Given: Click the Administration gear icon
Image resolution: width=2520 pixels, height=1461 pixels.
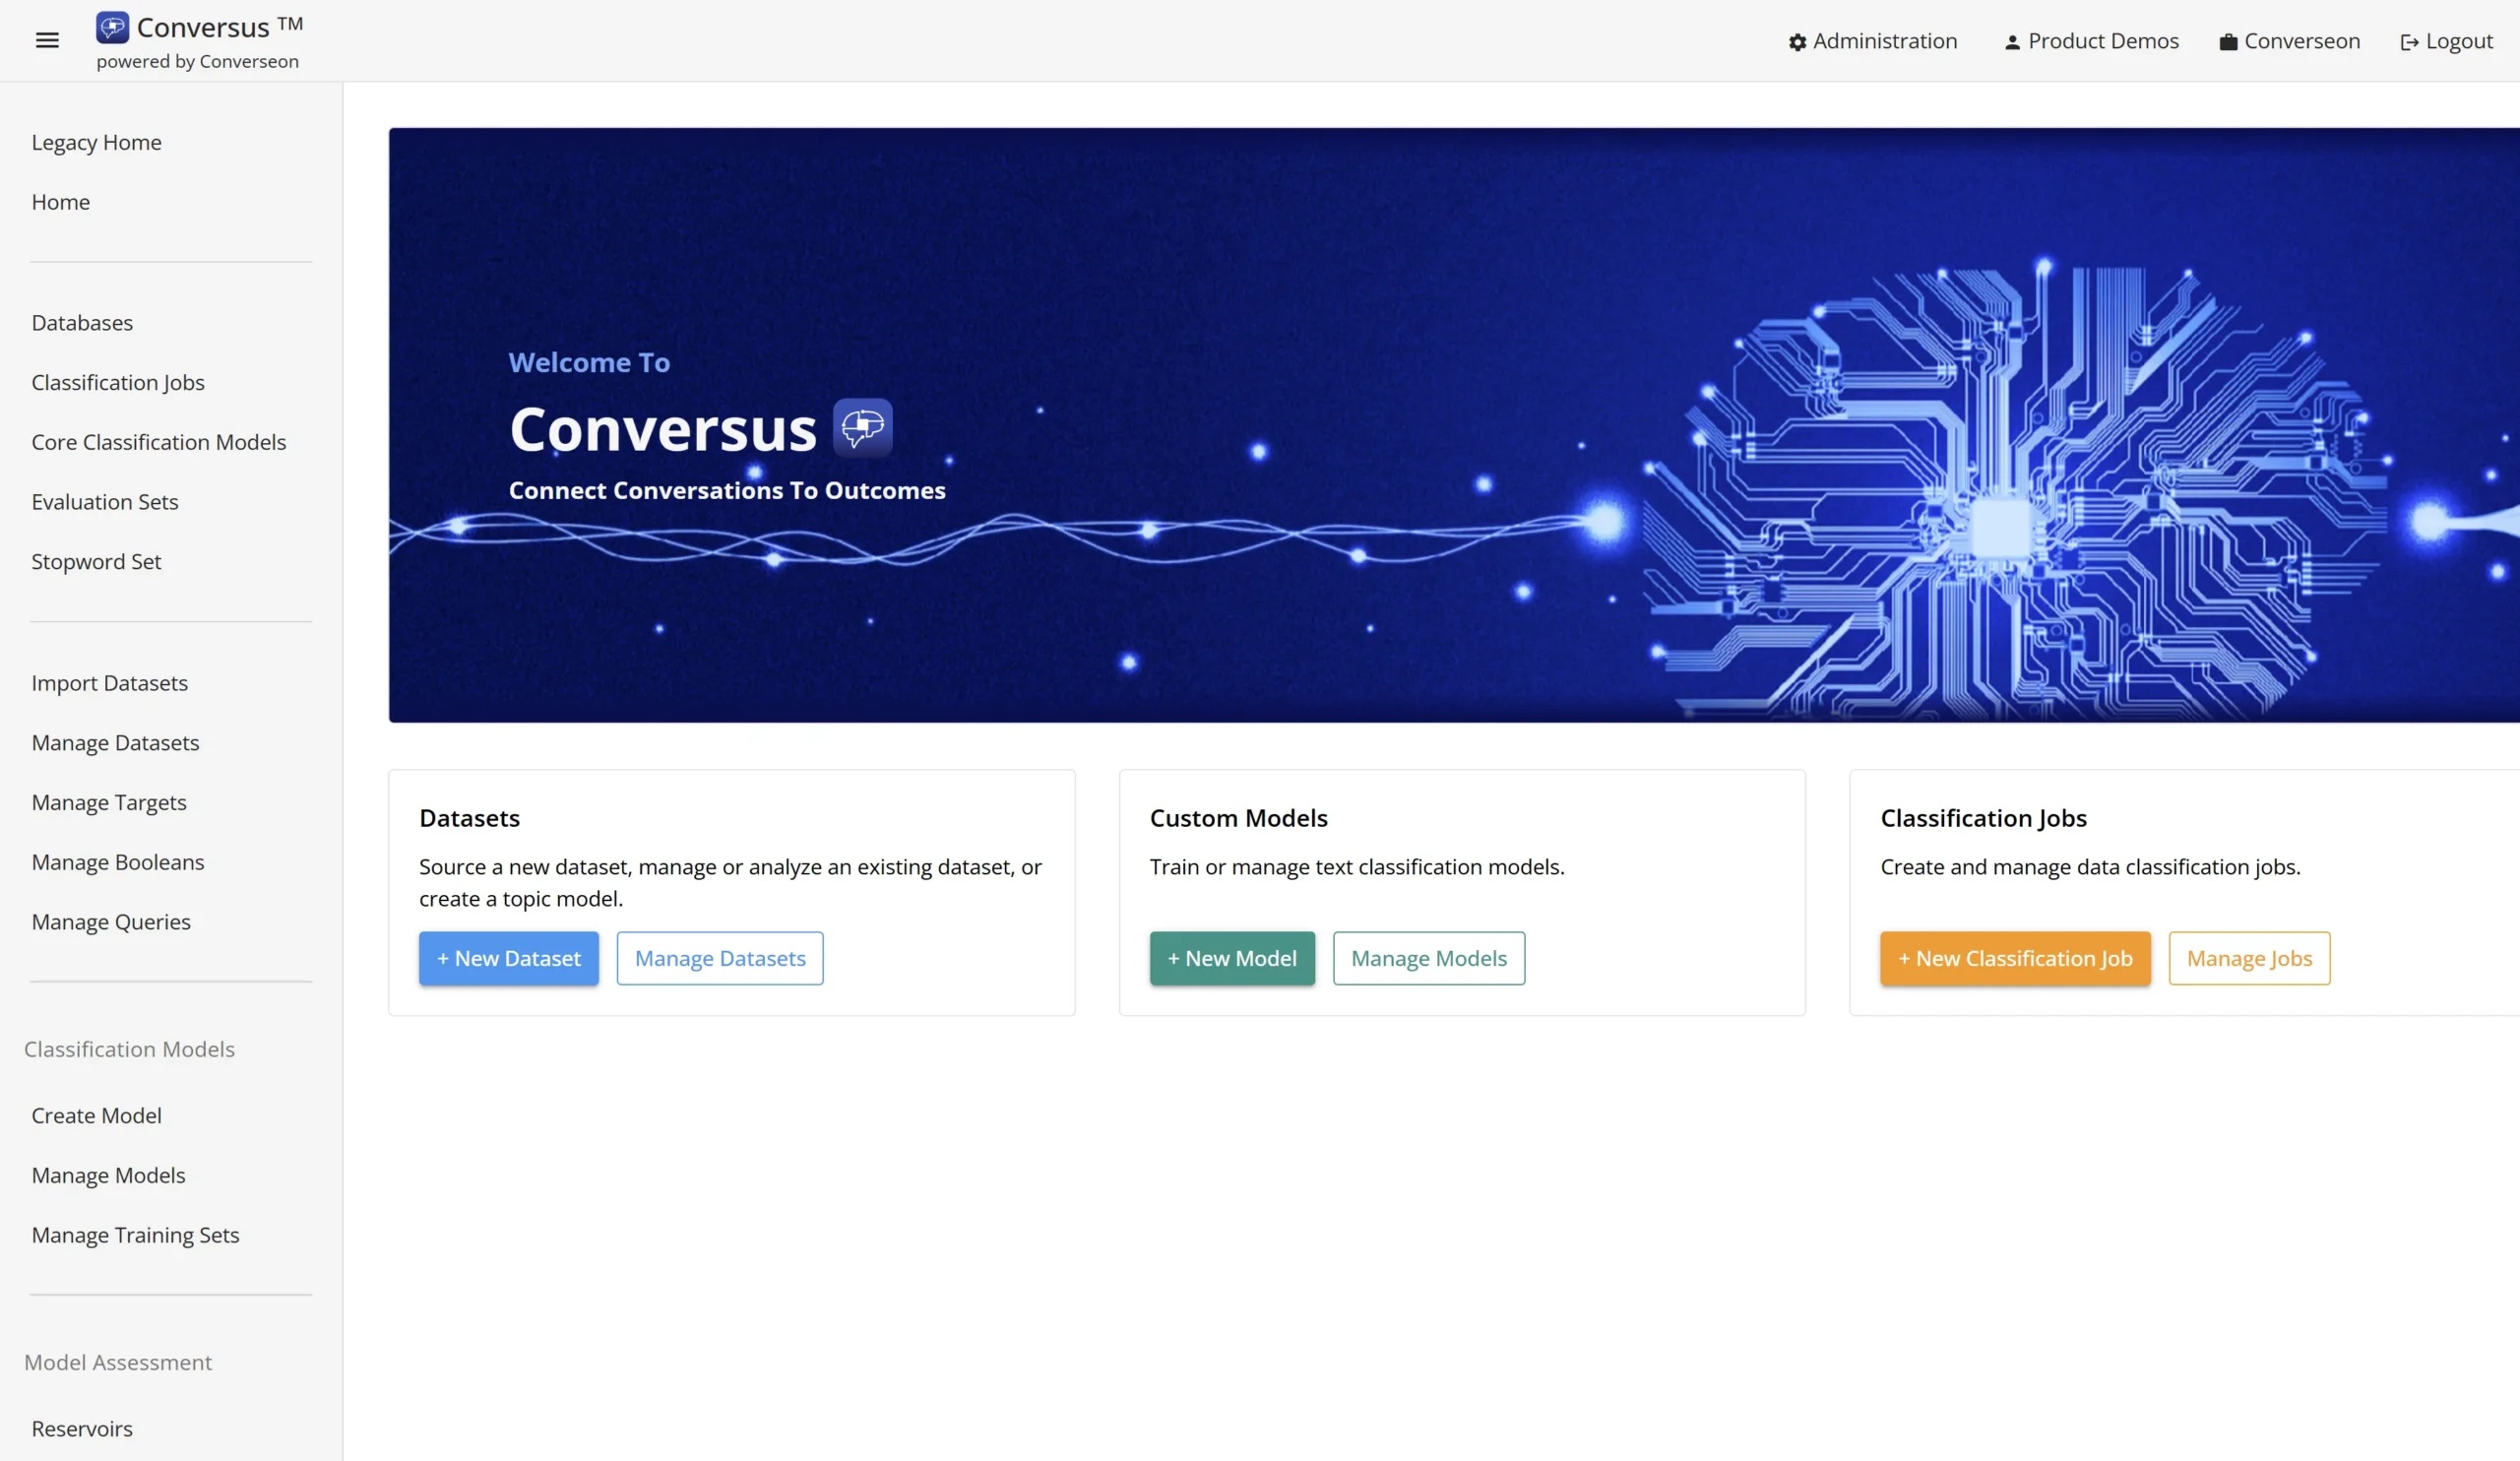Looking at the screenshot, I should click(x=1797, y=42).
